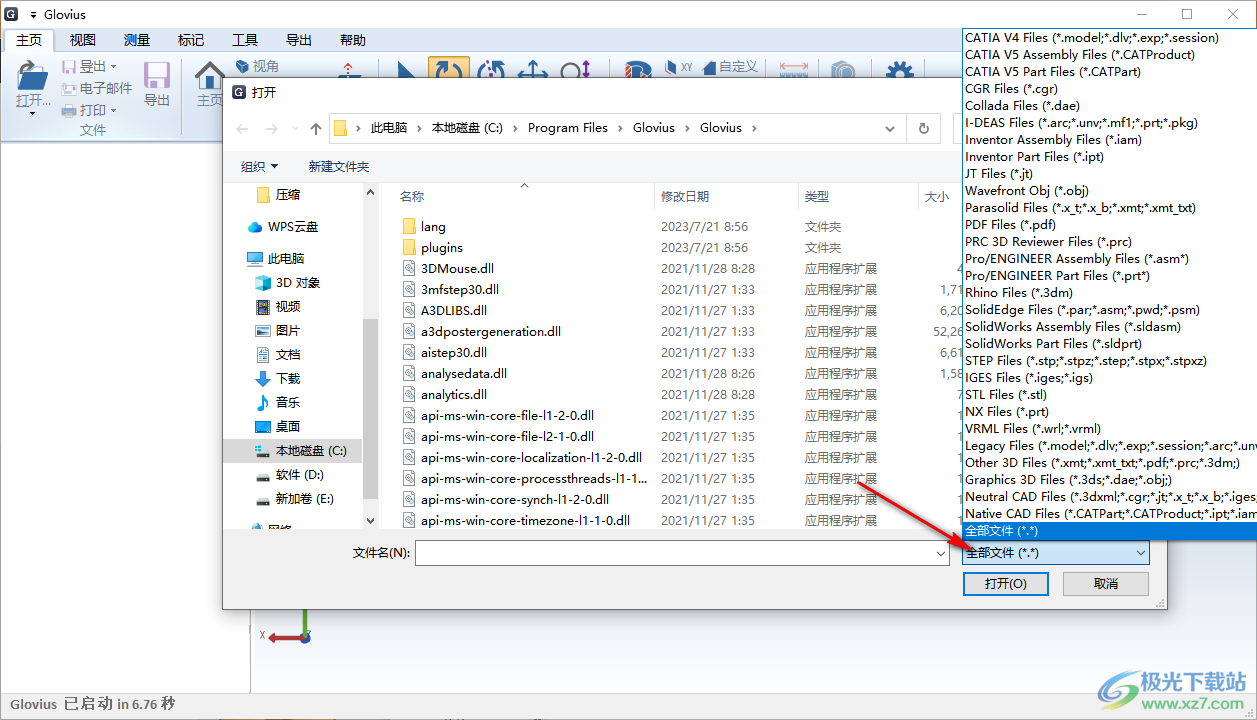Open 下载 downloads in navigation pane
The height and width of the screenshot is (720, 1257).
[x=277, y=379]
